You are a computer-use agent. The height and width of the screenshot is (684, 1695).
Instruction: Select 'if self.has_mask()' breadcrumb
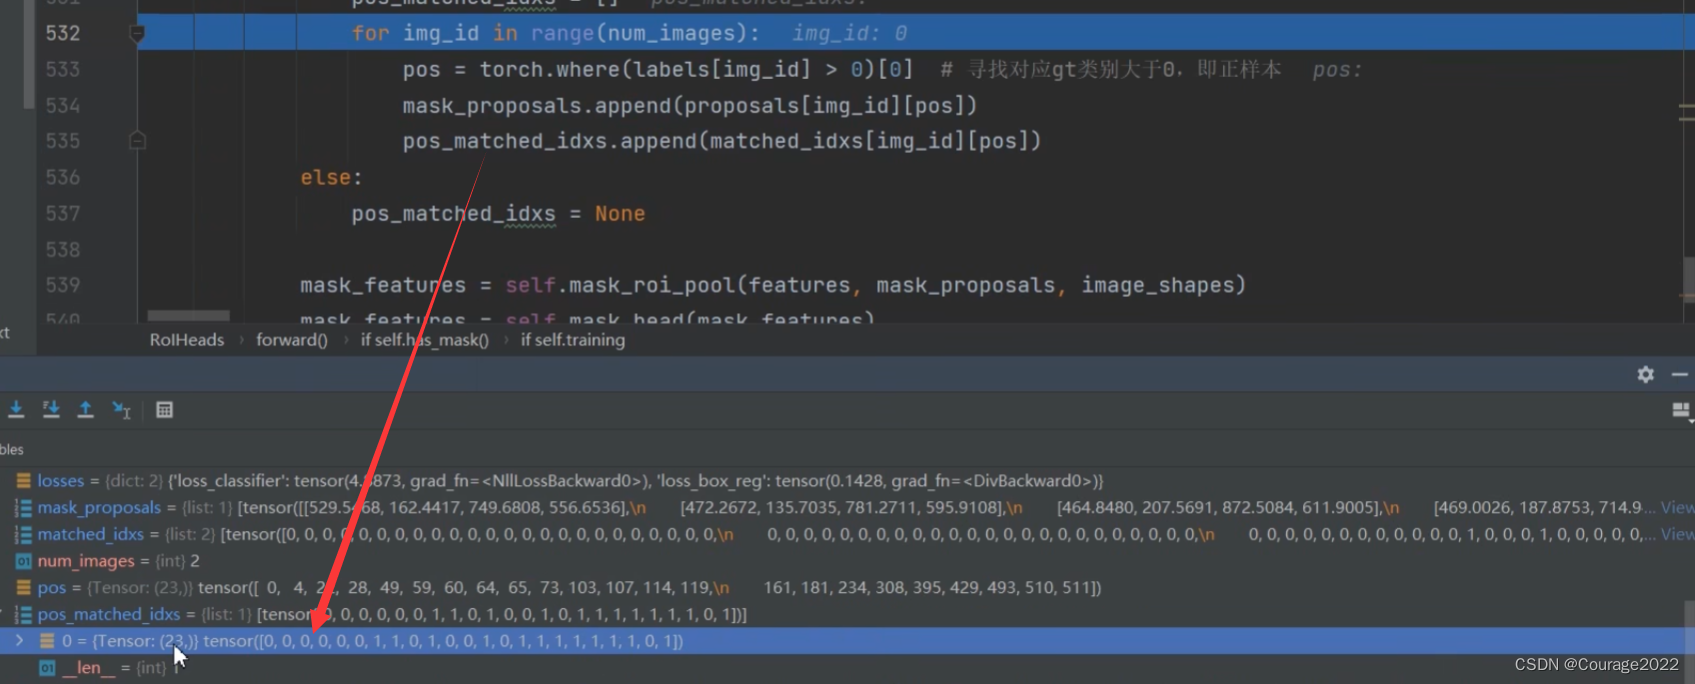(425, 340)
